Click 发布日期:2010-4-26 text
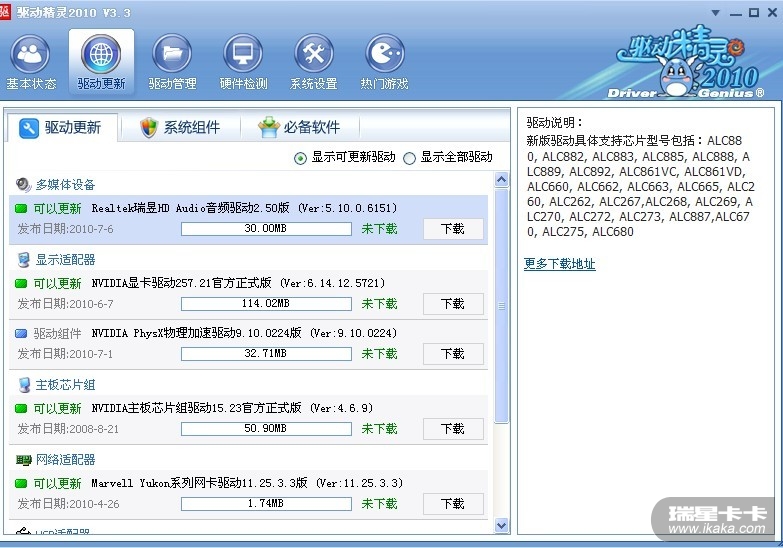Image resolution: width=783 pixels, height=548 pixels. pyautogui.click(x=68, y=504)
